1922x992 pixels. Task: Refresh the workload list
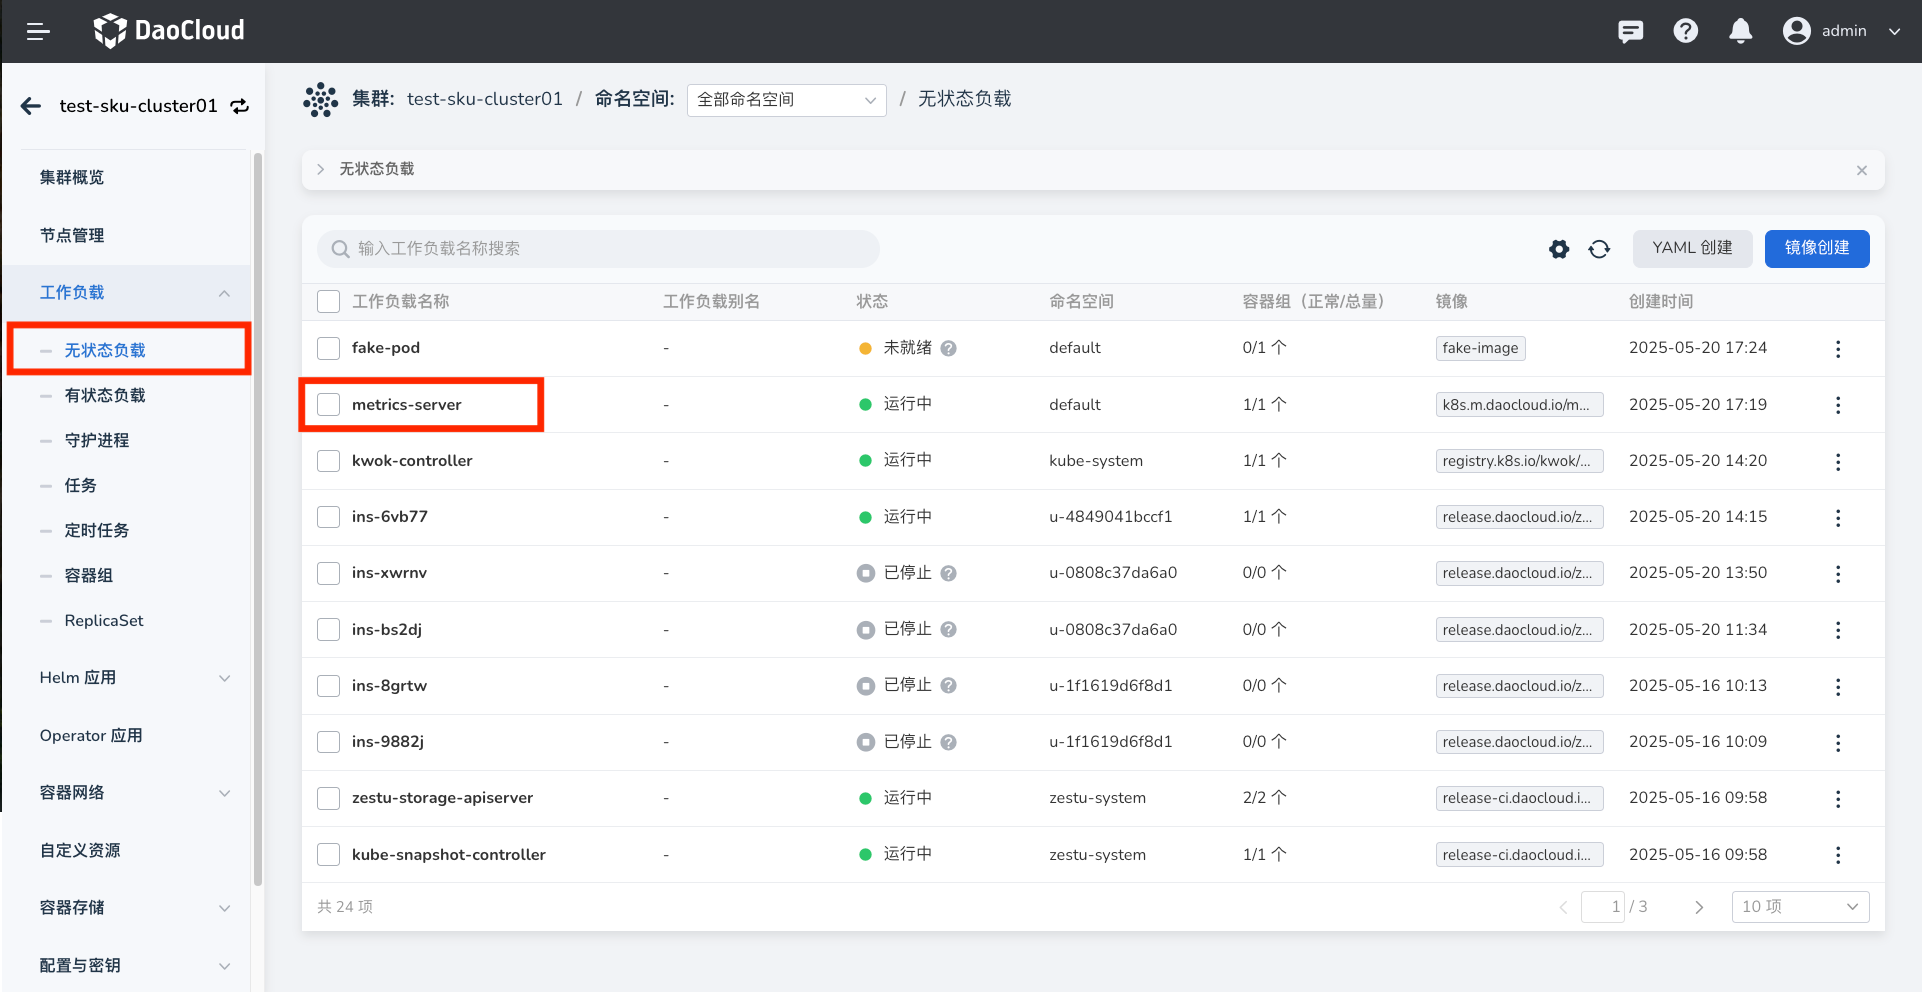tap(1599, 249)
